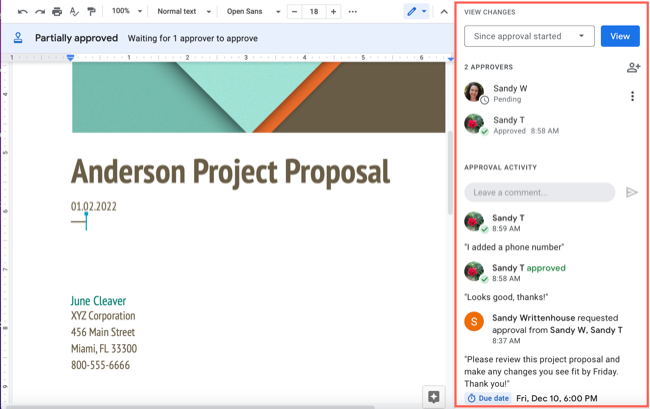Screen dimensions: 650x409
Task: Select the Paint format roller icon
Action: coord(92,12)
